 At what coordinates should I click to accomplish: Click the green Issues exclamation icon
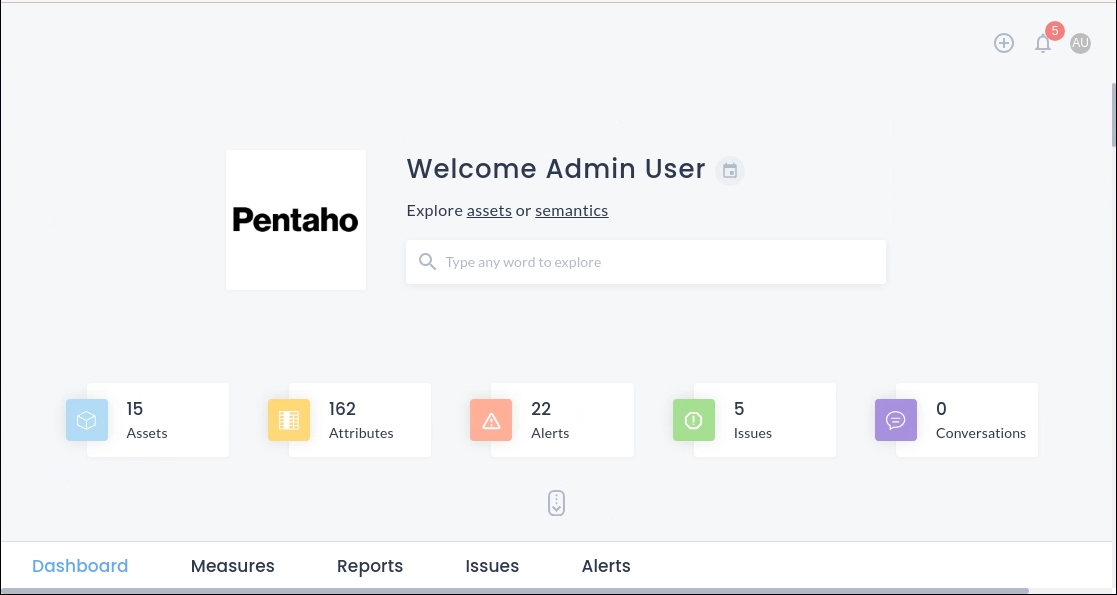coord(694,421)
